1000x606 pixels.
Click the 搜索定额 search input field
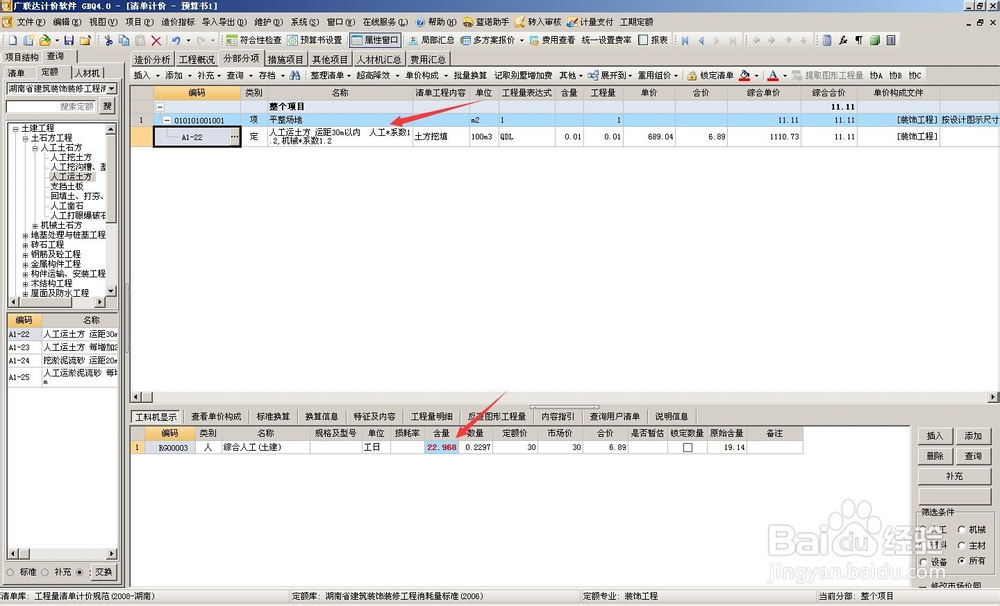(x=51, y=107)
